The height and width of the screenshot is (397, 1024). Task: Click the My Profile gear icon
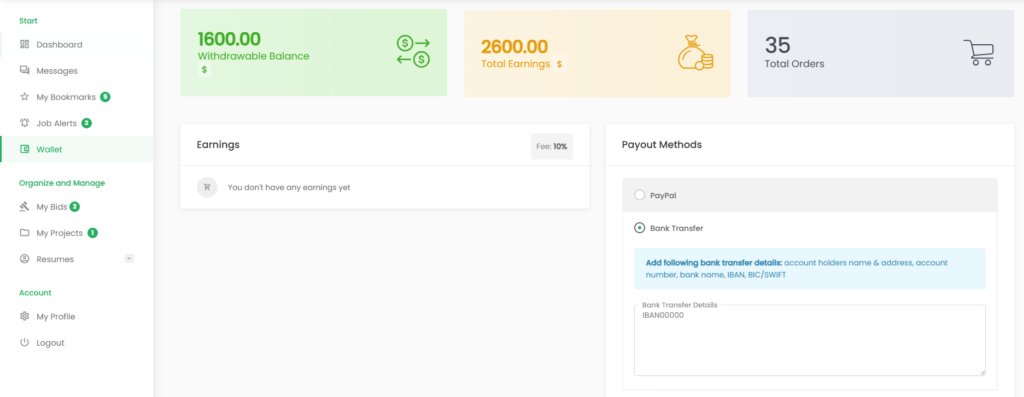25,316
